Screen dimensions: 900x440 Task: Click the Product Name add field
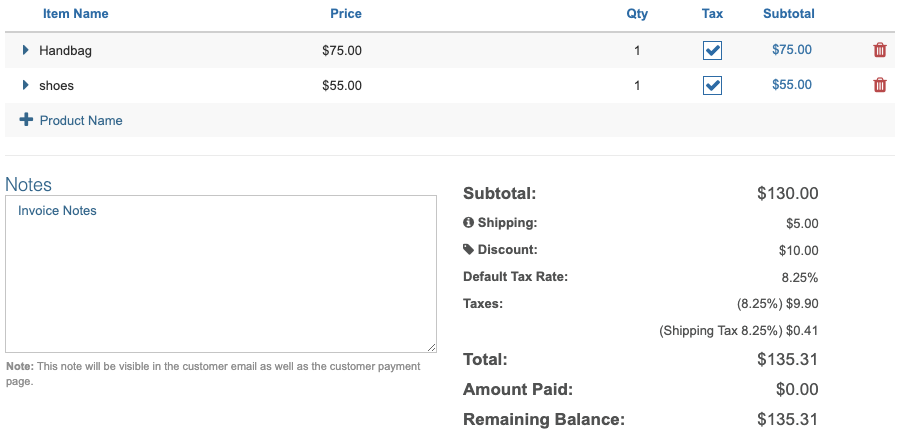pos(81,120)
